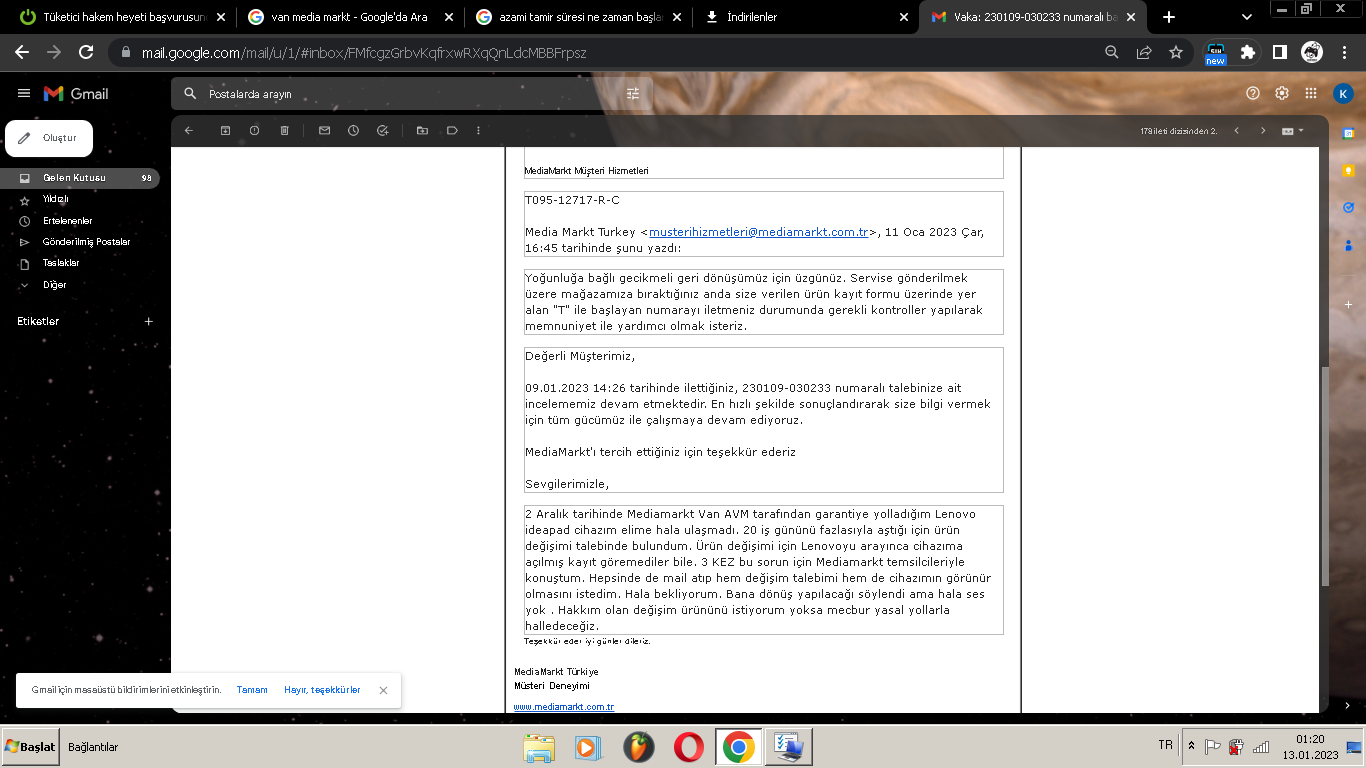This screenshot has width=1366, height=768.
Task: Open Contacts in the side panel
Action: point(1348,245)
